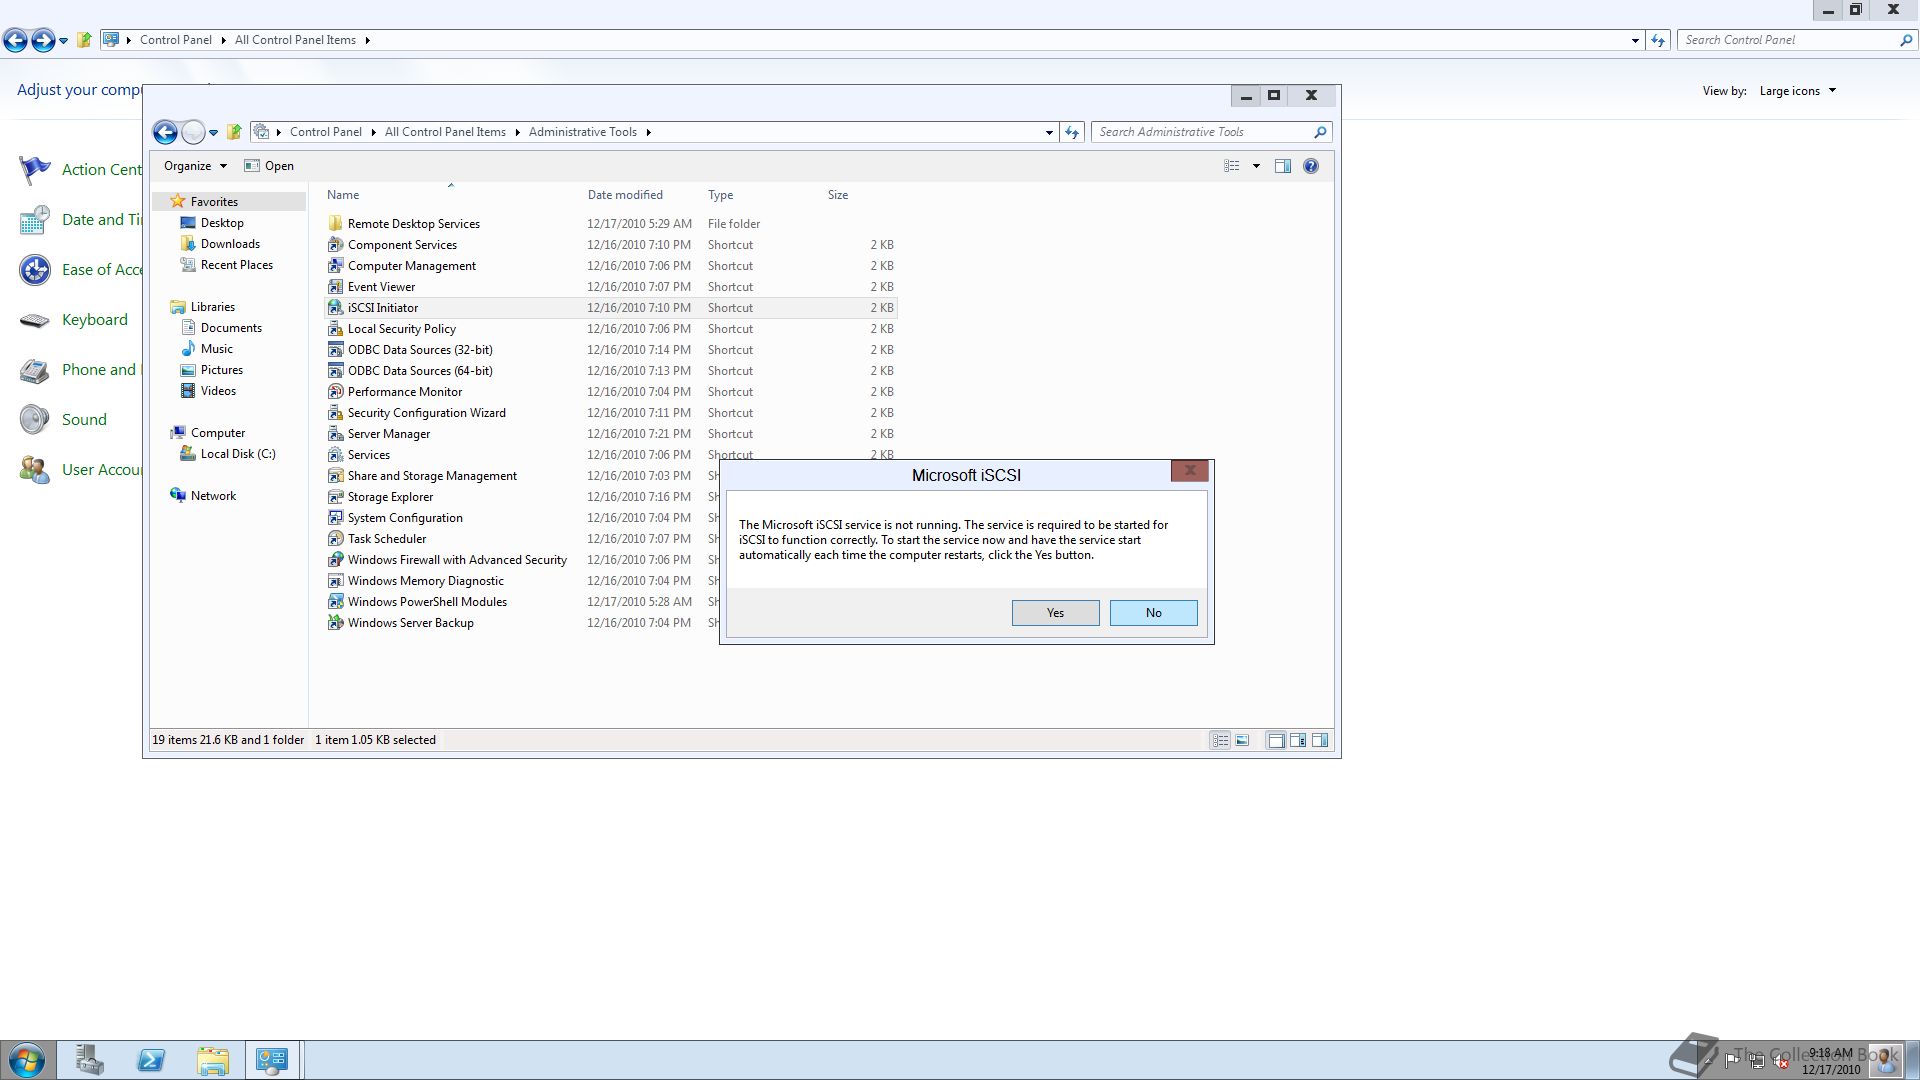Select ODBC Data Sources (32-bit) icon
1920x1080 pixels.
coord(336,349)
